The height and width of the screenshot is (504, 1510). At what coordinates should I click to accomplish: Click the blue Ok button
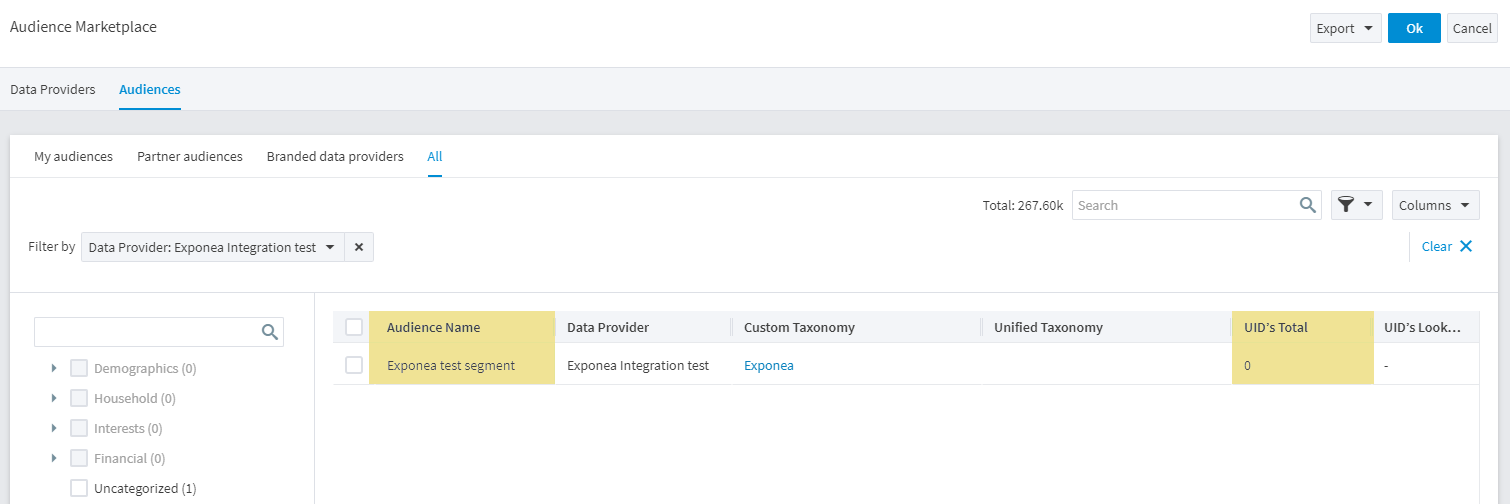pyautogui.click(x=1414, y=28)
